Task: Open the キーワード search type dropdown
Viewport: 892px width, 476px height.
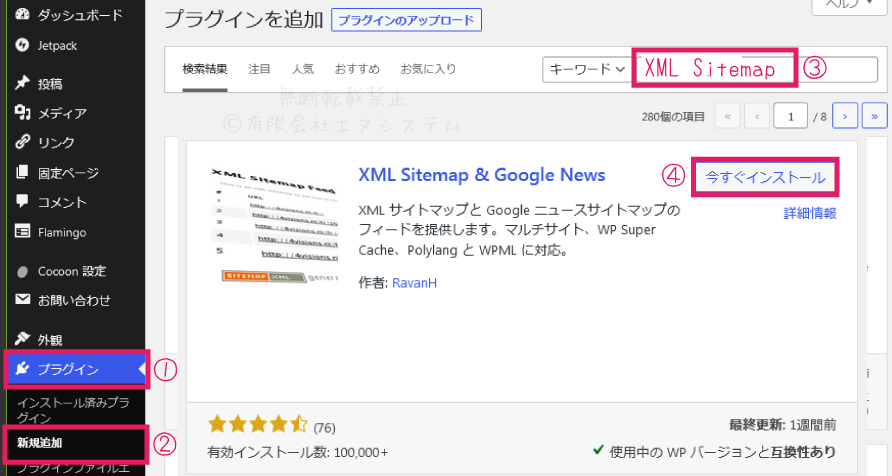Action: click(x=587, y=69)
